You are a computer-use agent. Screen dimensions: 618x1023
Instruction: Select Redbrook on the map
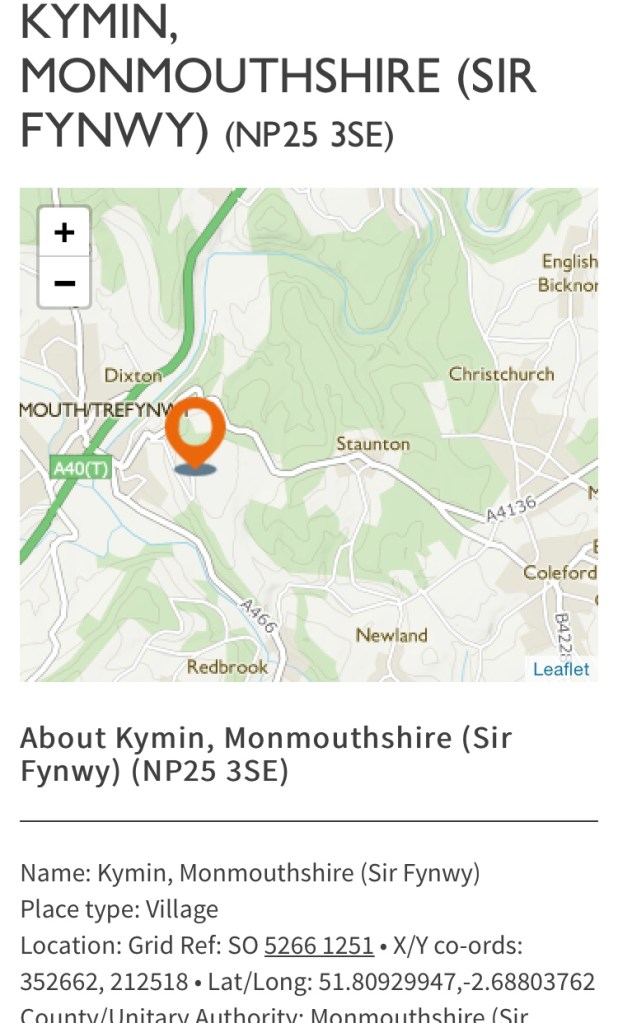coord(227,667)
